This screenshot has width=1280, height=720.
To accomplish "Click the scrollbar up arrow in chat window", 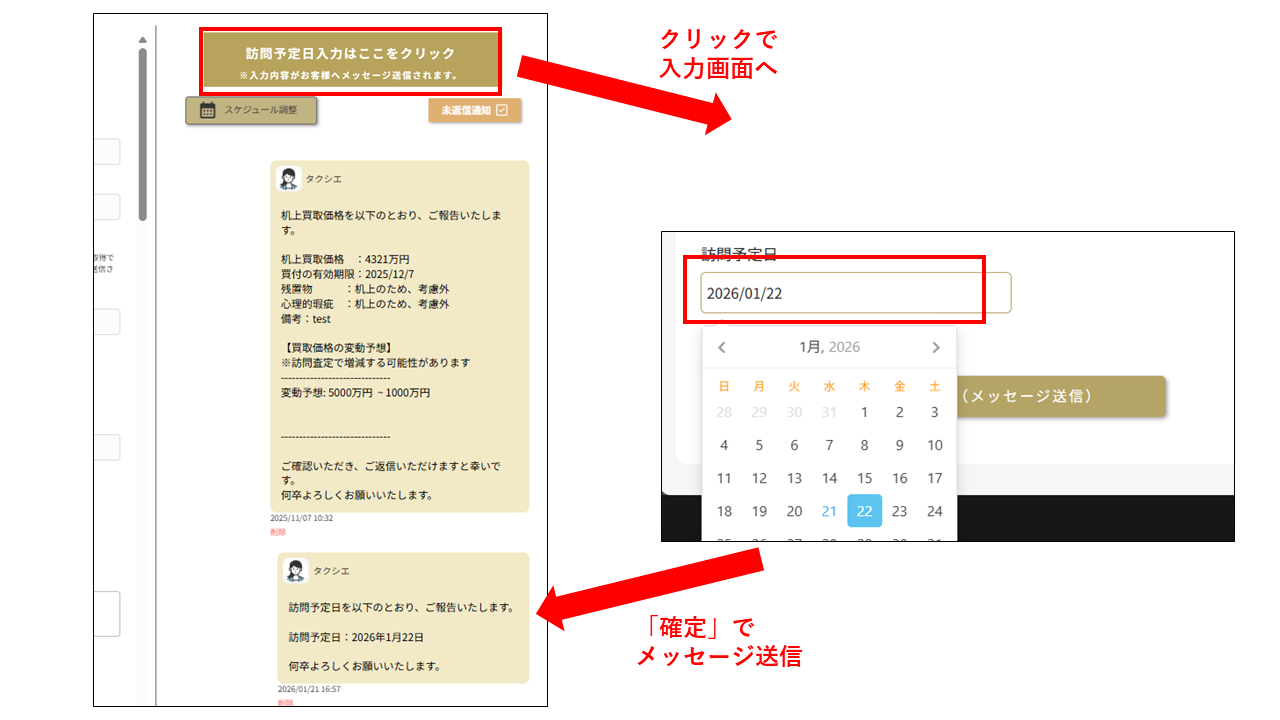I will tap(142, 40).
